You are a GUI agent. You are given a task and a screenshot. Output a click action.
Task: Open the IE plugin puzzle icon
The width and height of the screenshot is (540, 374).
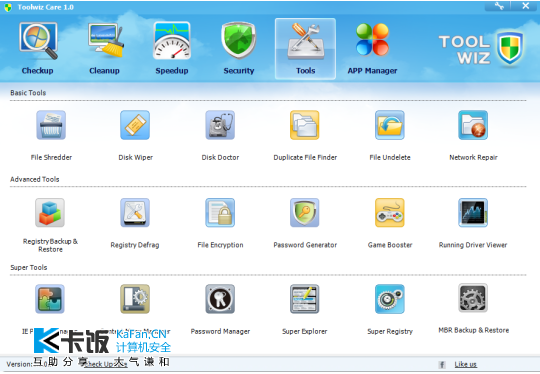coord(50,299)
